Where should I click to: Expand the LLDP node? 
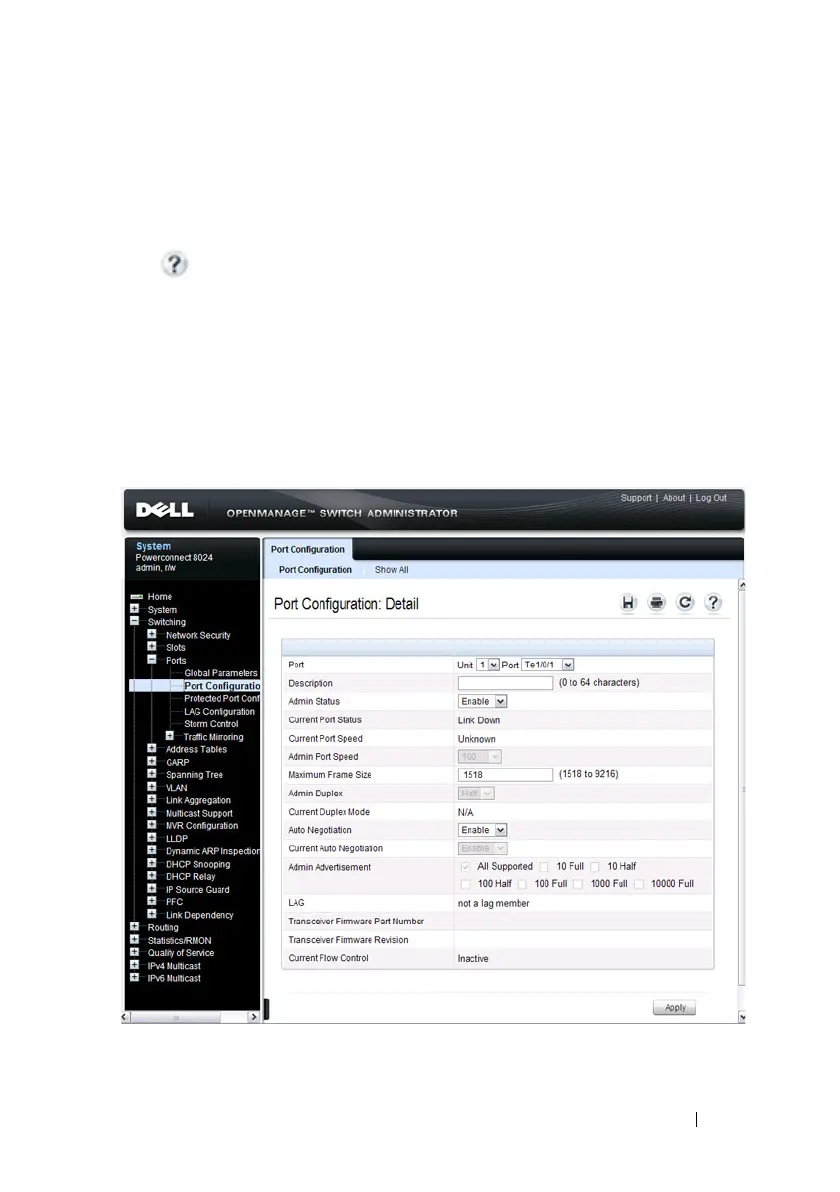(152, 838)
